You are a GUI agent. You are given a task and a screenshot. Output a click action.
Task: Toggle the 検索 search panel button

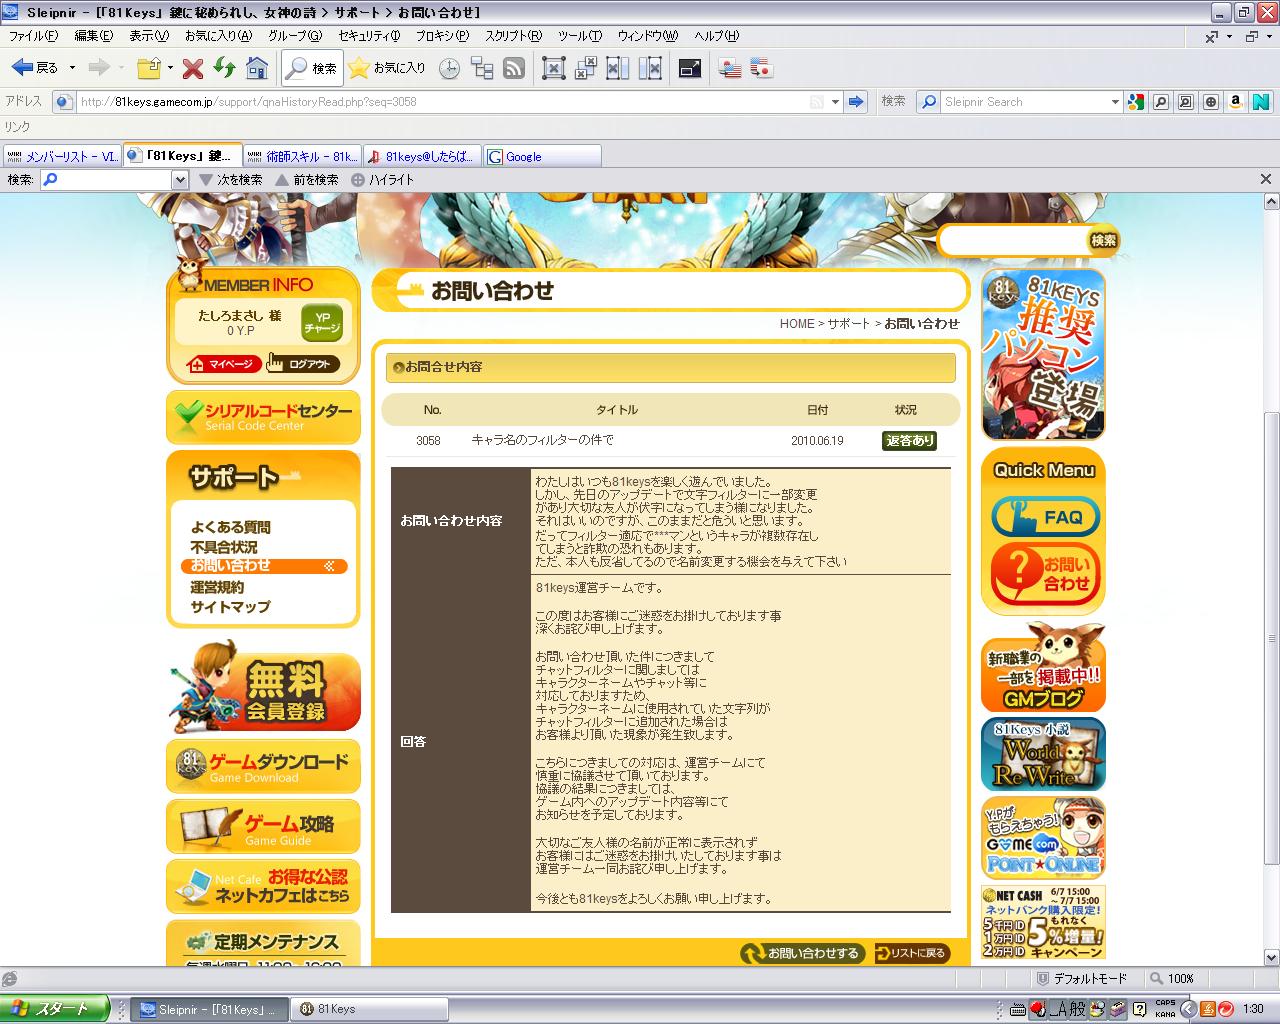coord(312,68)
